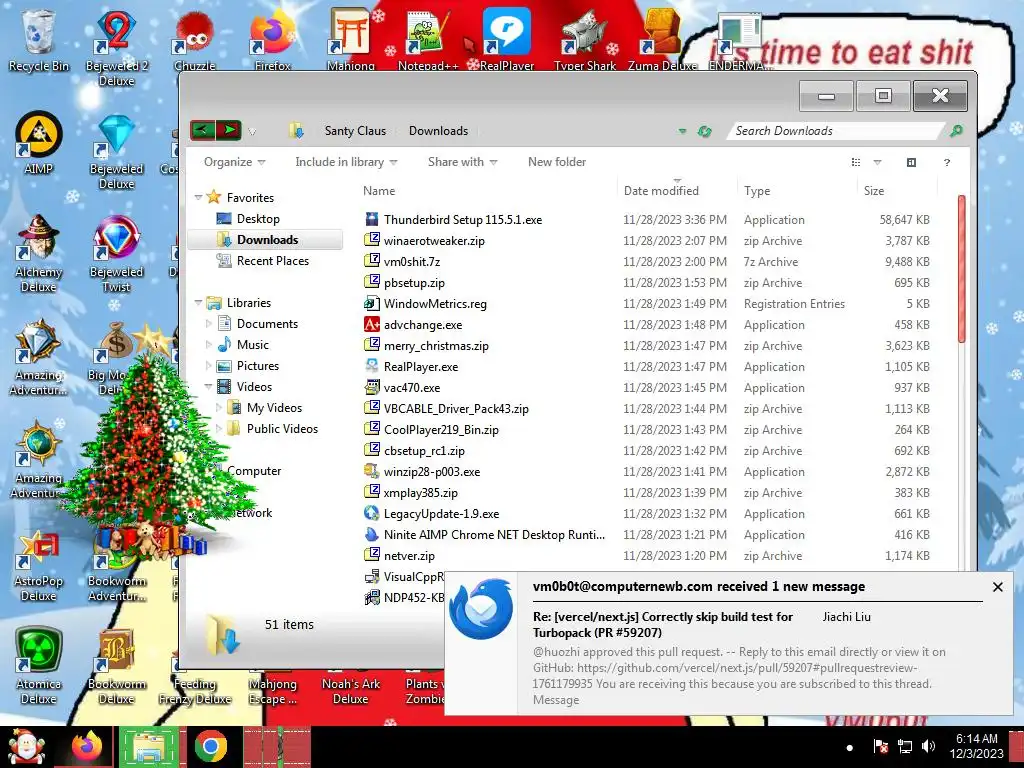Select Thunderbird Setup 115.5.1.exe file
Image resolution: width=1024 pixels, height=768 pixels.
click(x=462, y=219)
